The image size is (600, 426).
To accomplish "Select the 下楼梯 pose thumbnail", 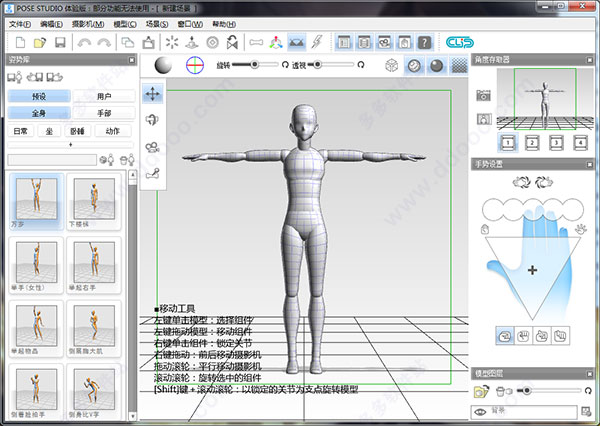I will point(94,201).
